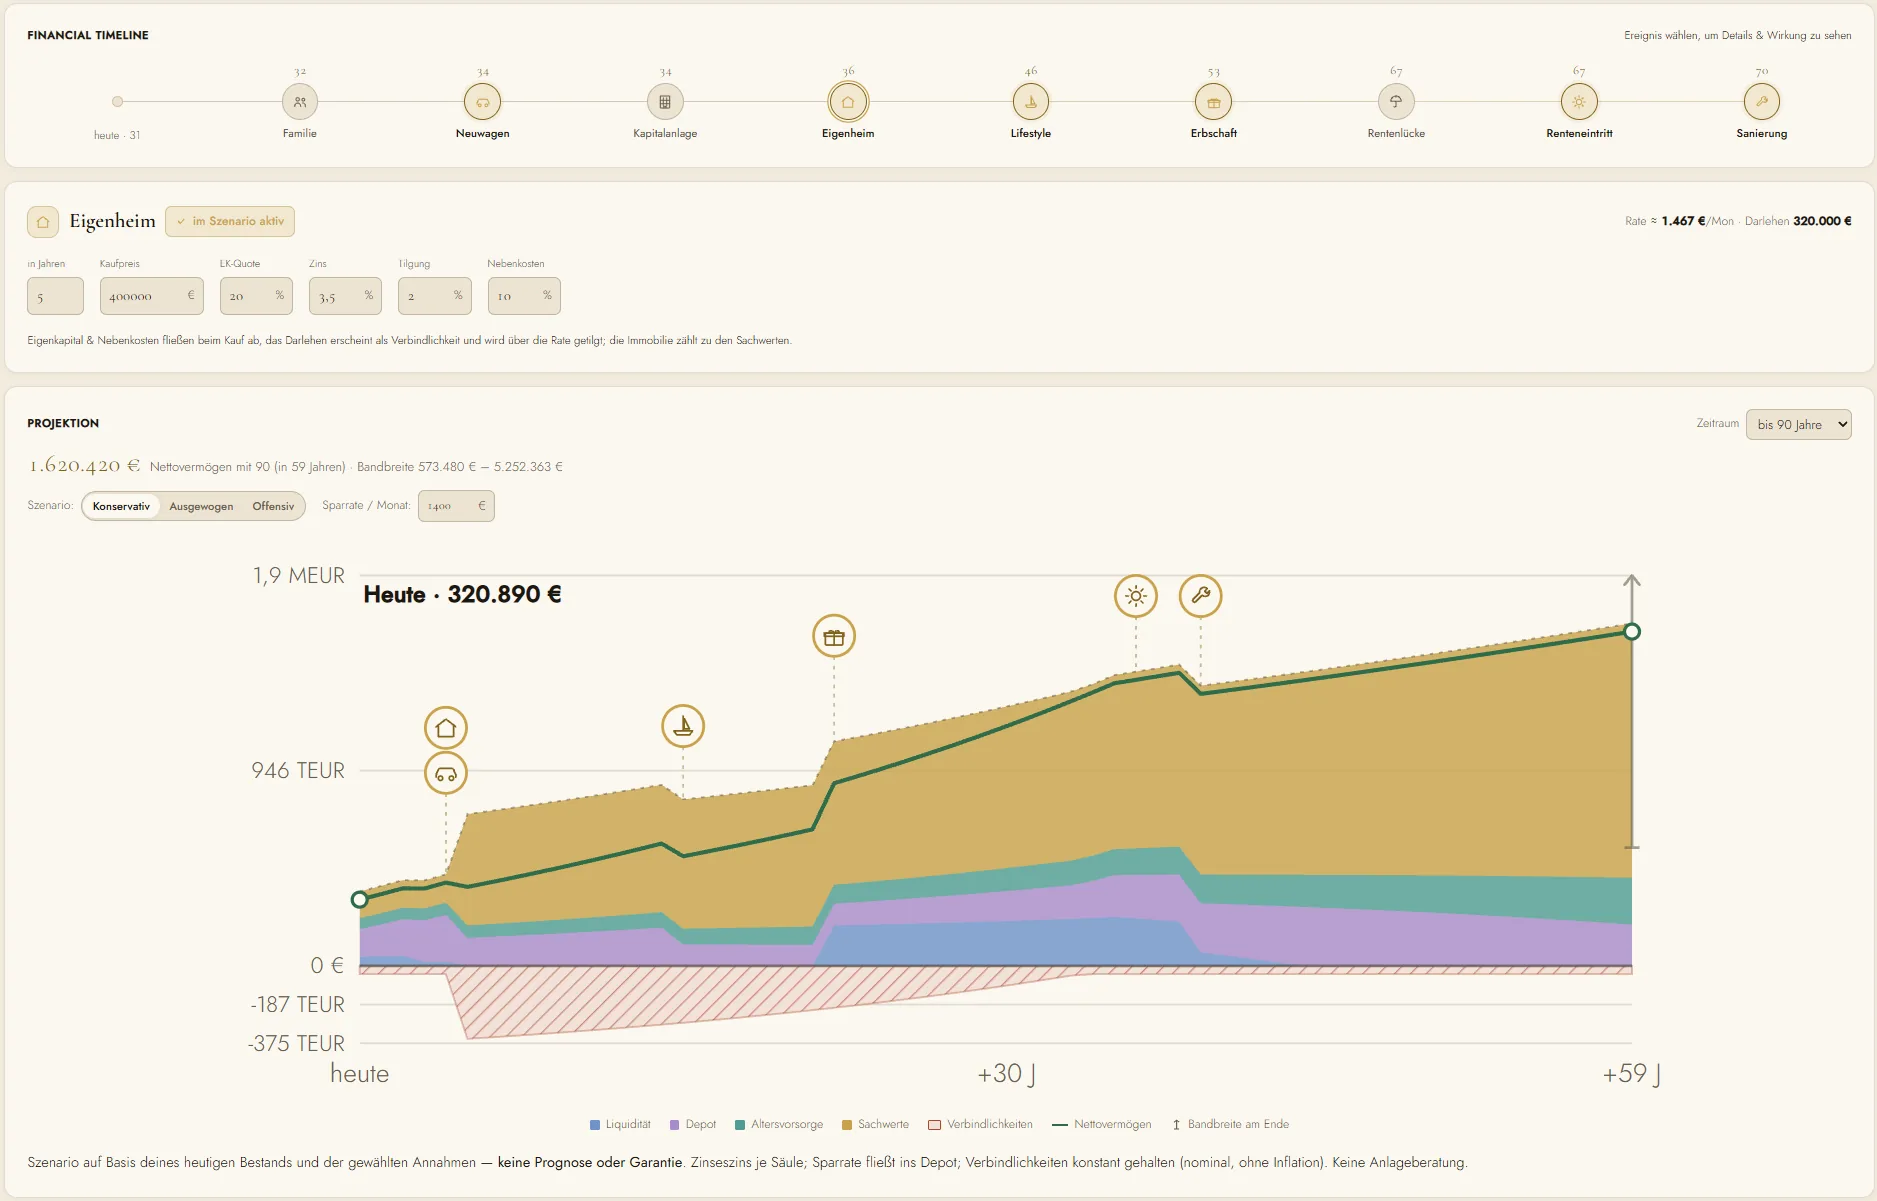
Task: Open the Kapitalanlage event icon
Action: tap(665, 102)
